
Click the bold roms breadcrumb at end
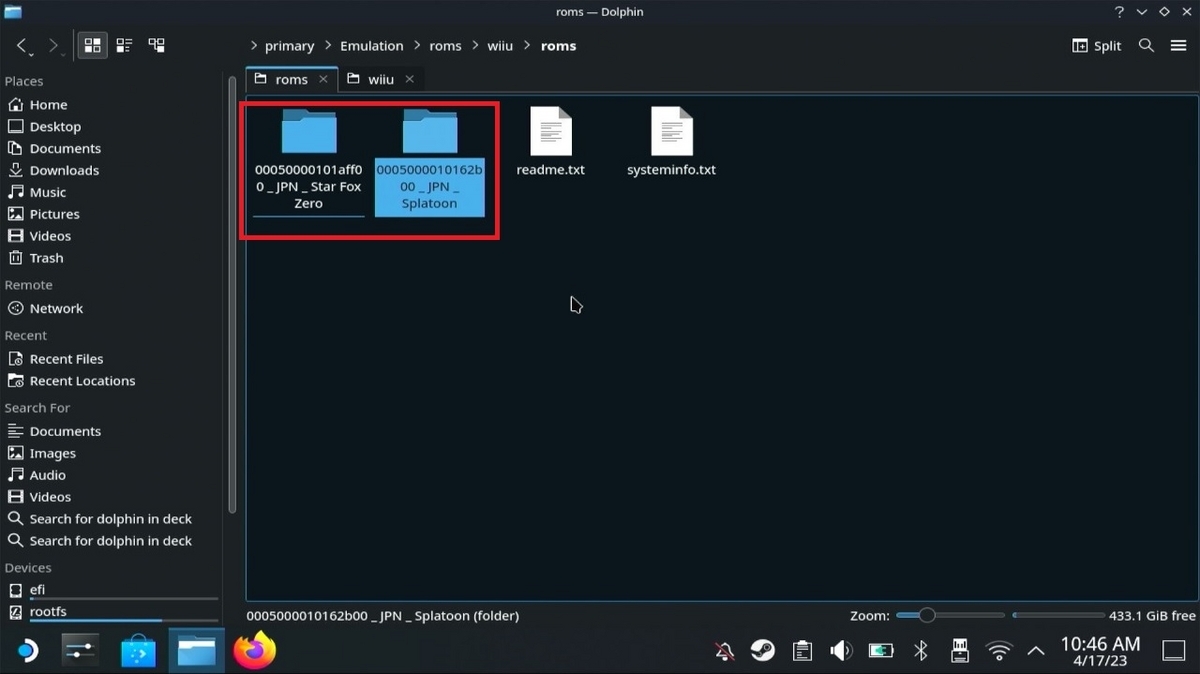(x=558, y=46)
